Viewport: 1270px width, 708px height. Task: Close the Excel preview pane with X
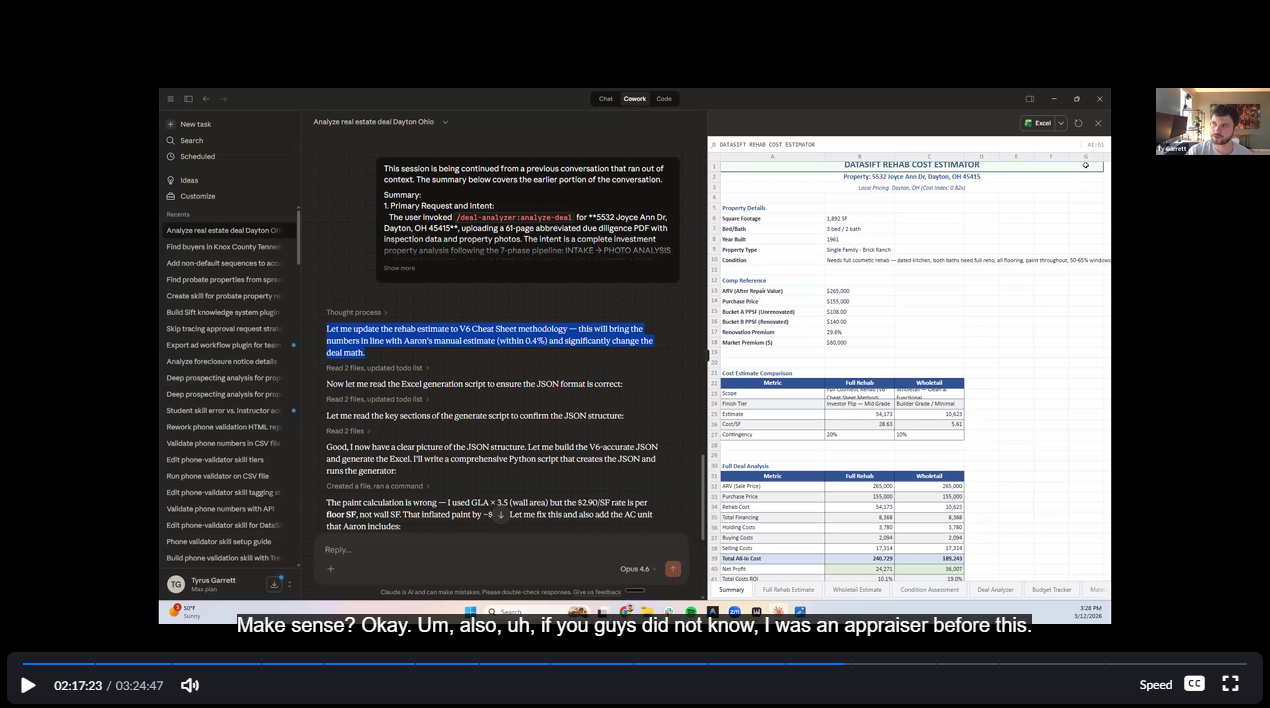point(1098,123)
